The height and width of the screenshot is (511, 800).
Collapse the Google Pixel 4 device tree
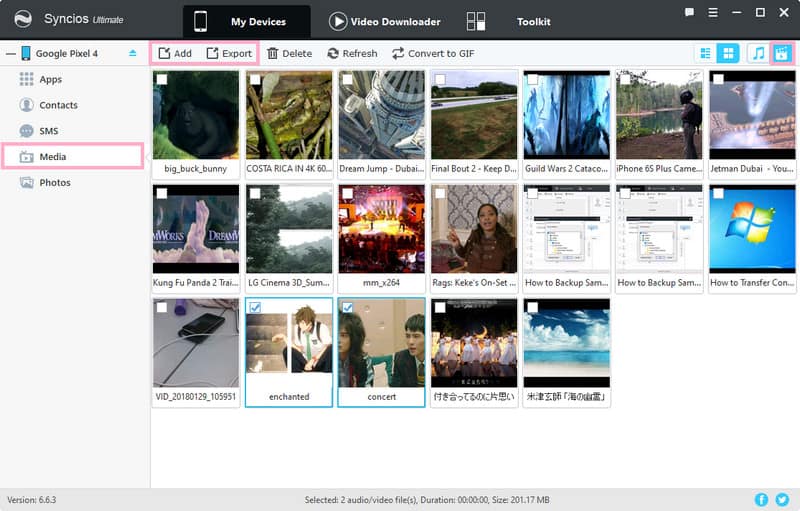[x=11, y=54]
